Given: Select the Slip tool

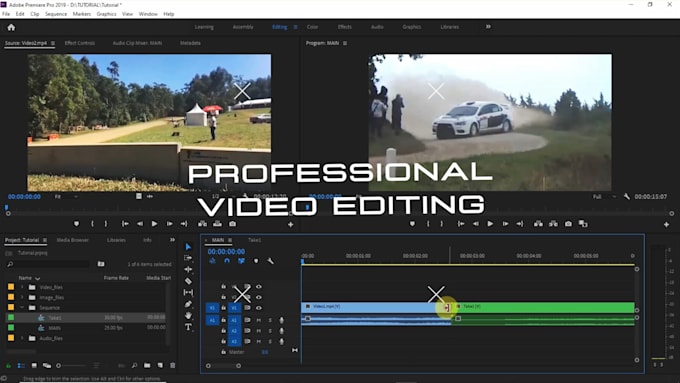Looking at the screenshot, I should pyautogui.click(x=188, y=293).
